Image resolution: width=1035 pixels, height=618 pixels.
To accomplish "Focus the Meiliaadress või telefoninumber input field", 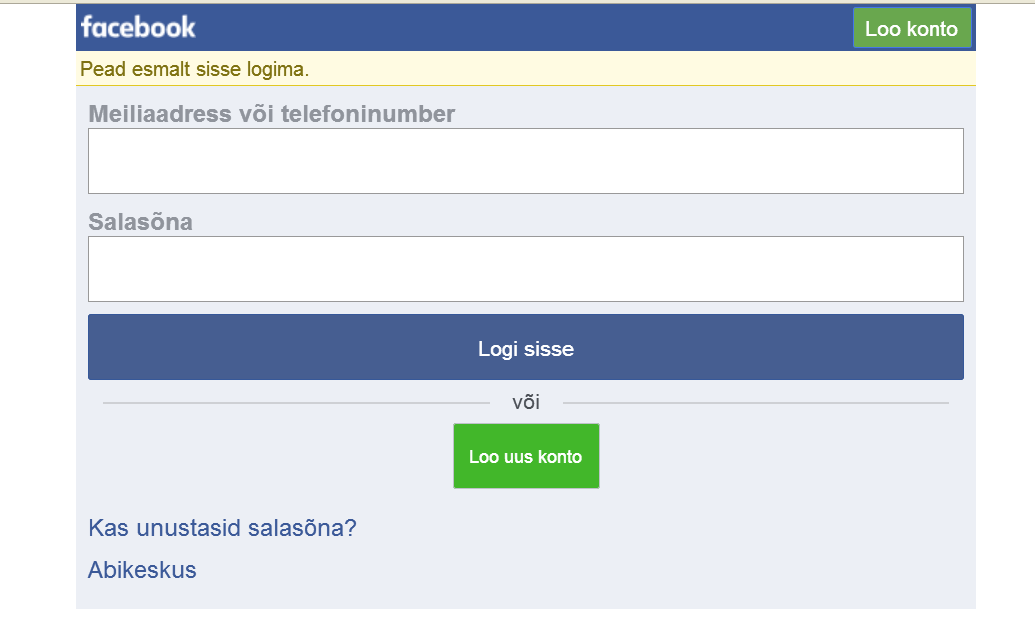I will [x=525, y=160].
